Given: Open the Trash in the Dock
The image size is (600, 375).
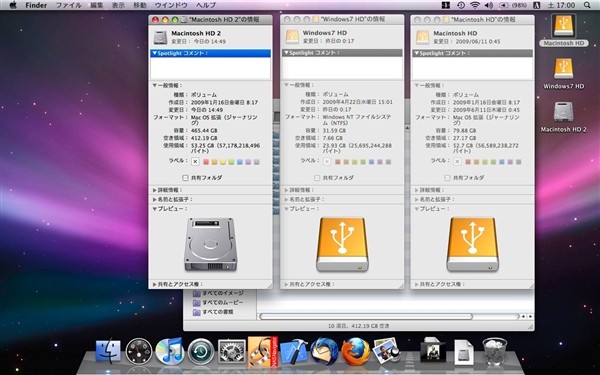Looking at the screenshot, I should pyautogui.click(x=495, y=351).
